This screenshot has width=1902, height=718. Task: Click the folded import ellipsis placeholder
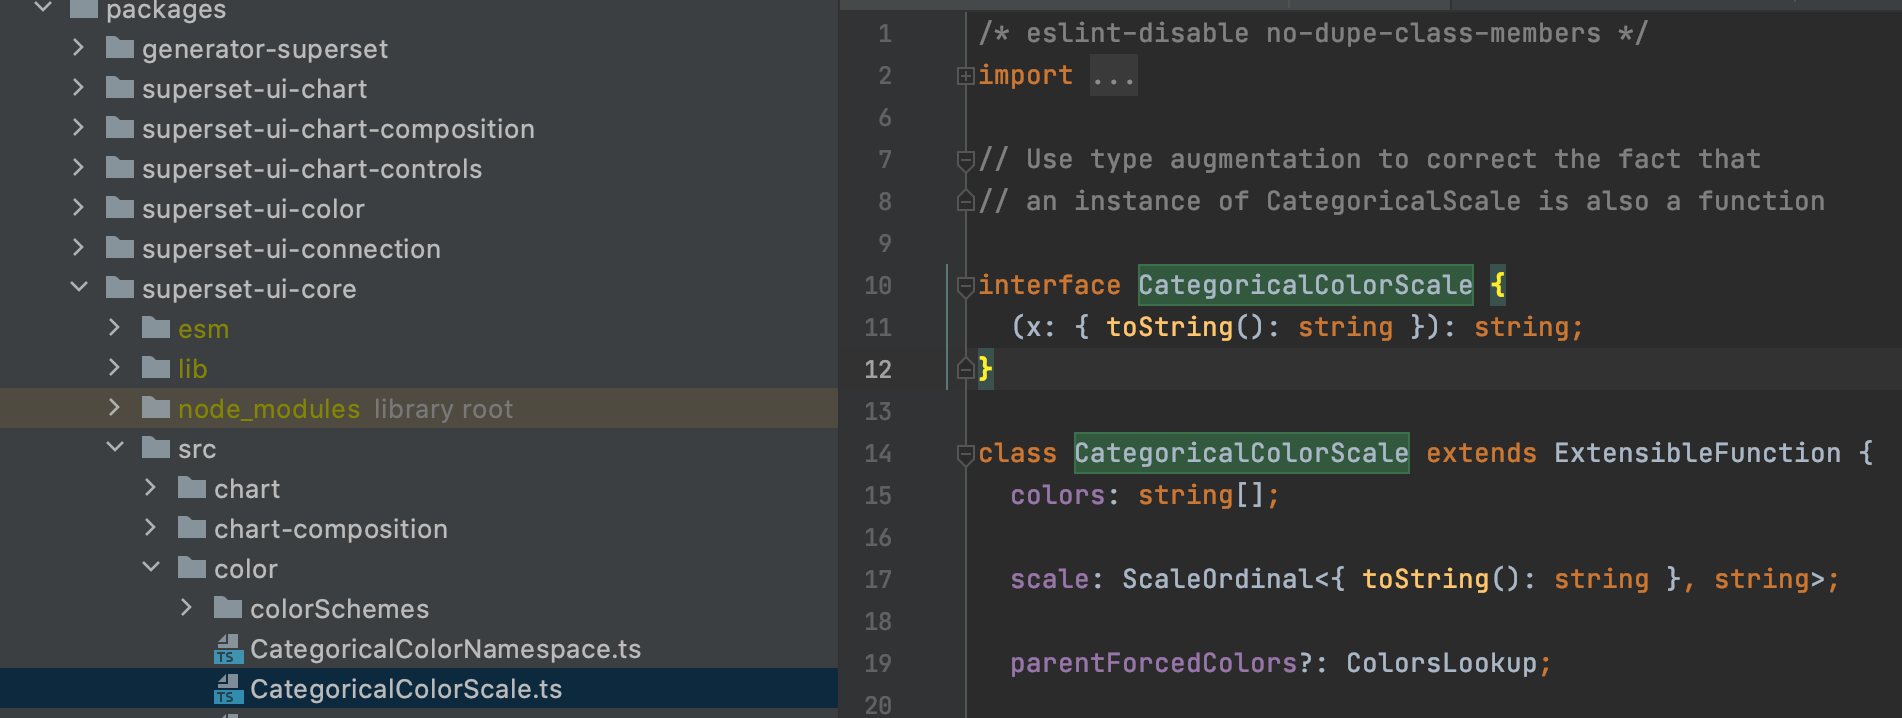click(1113, 76)
